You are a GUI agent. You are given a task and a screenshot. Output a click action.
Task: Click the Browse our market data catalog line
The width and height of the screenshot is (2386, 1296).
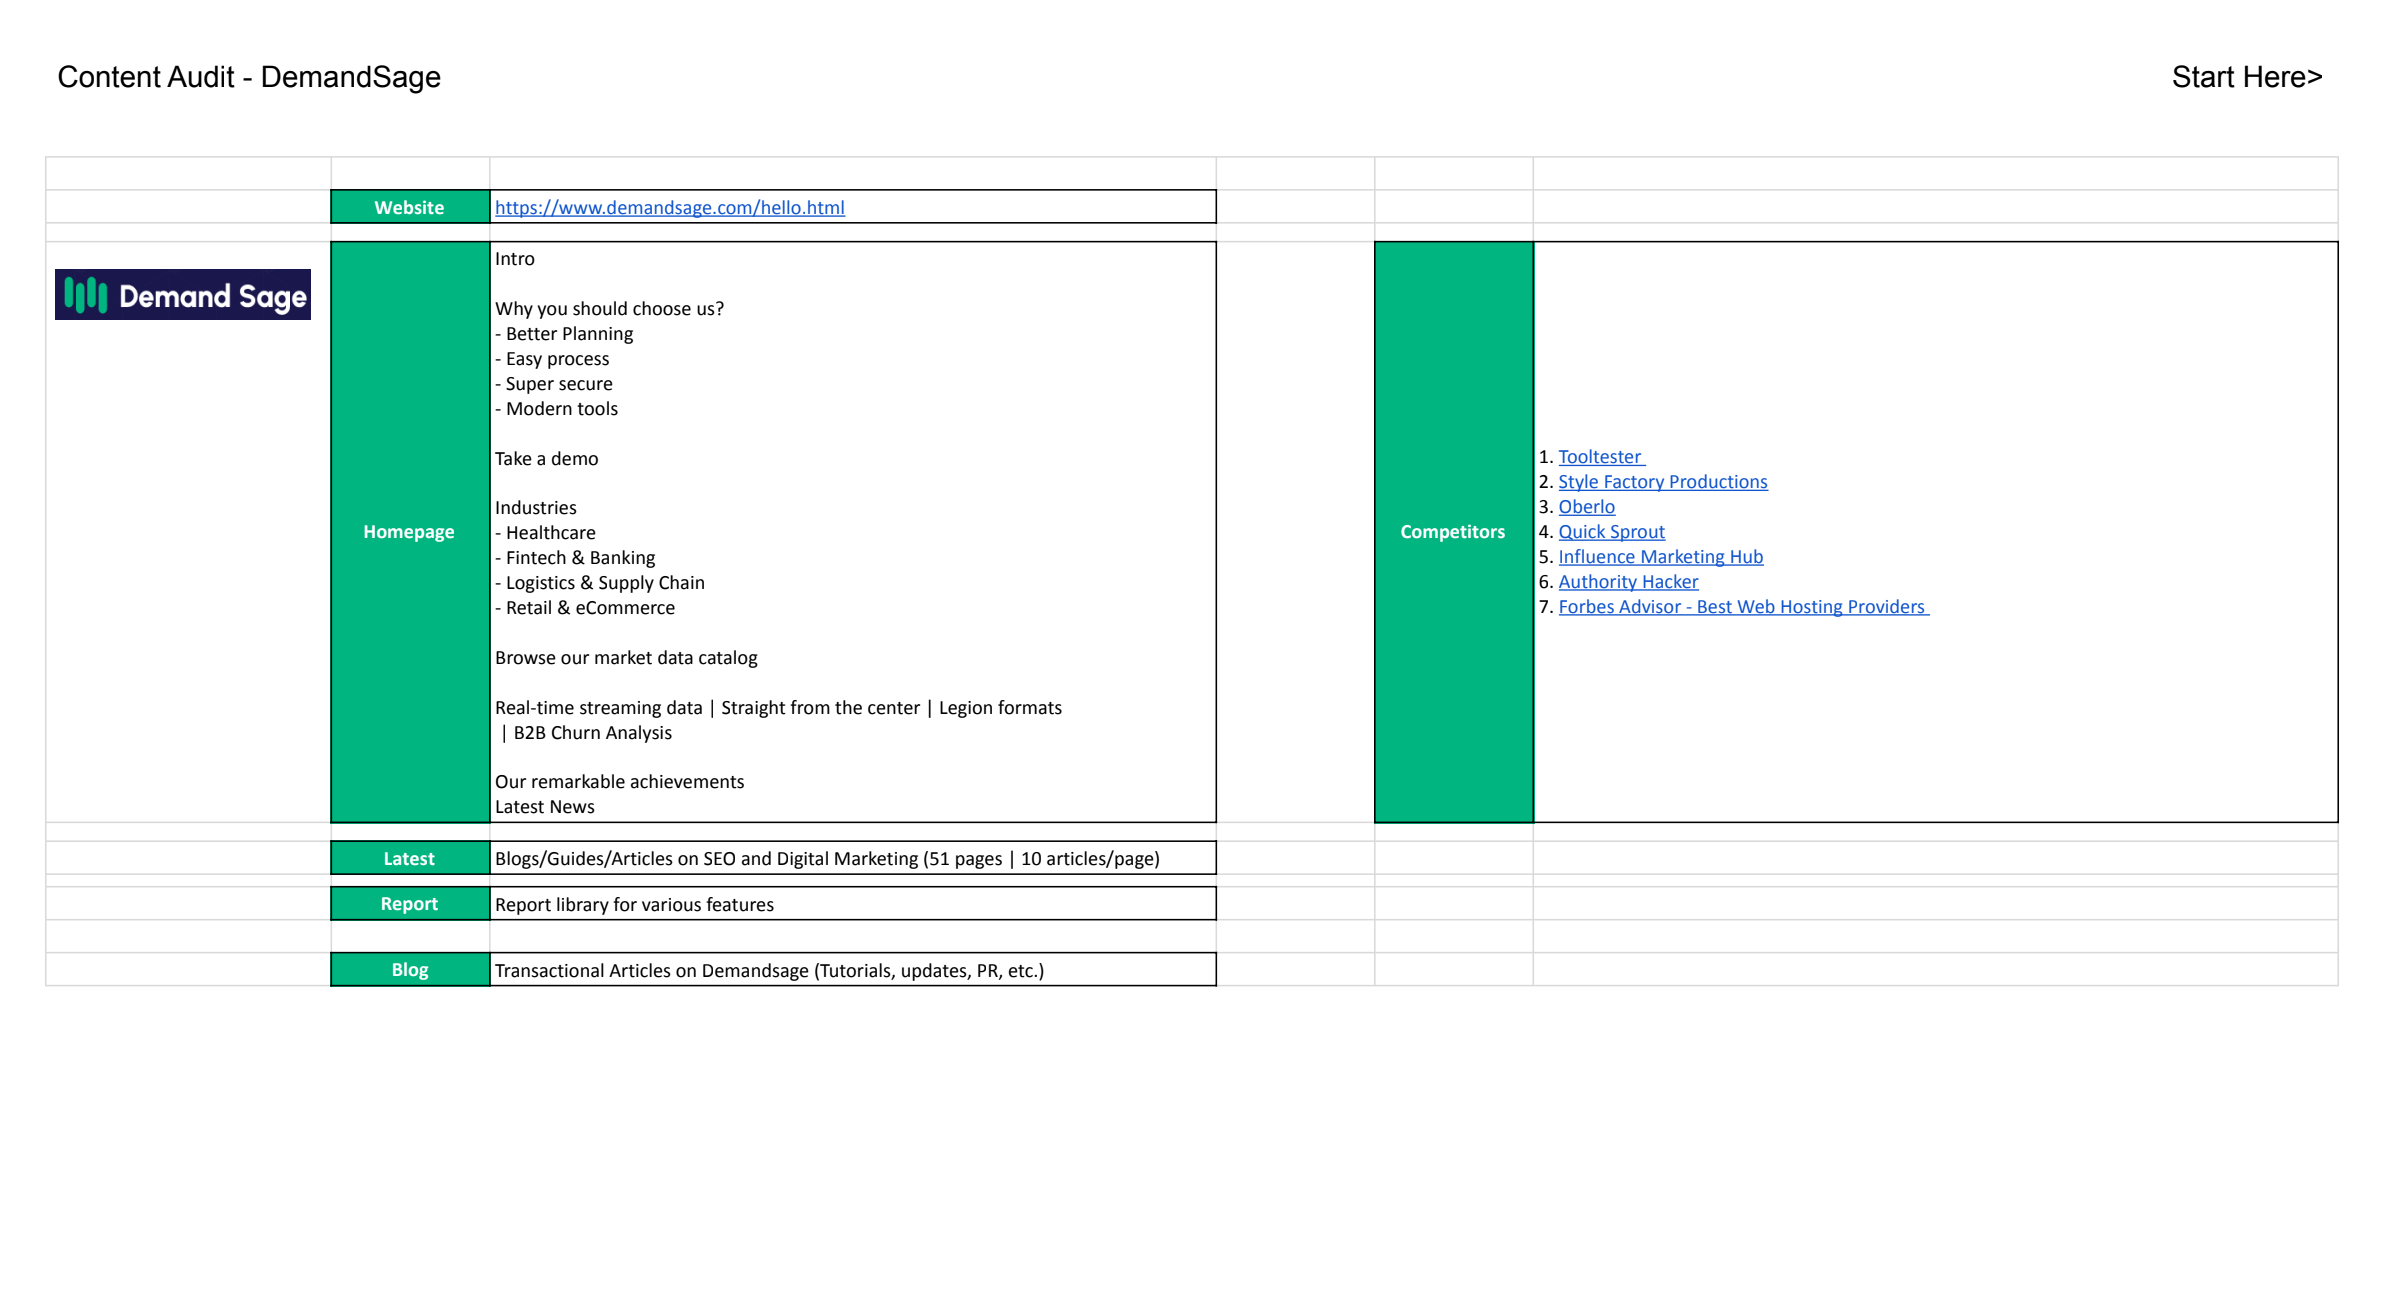click(x=626, y=658)
